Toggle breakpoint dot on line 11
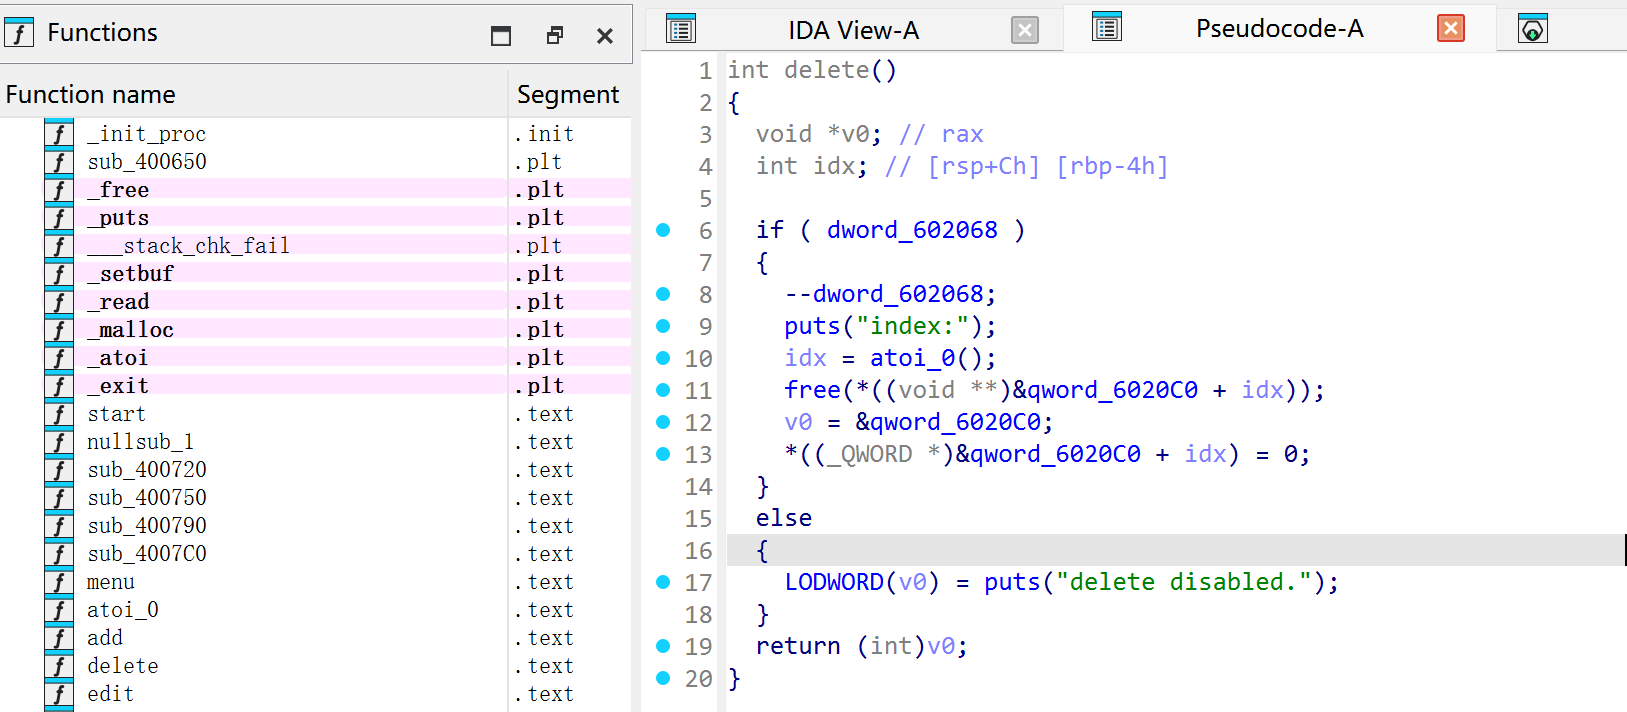1627x712 pixels. click(x=663, y=390)
